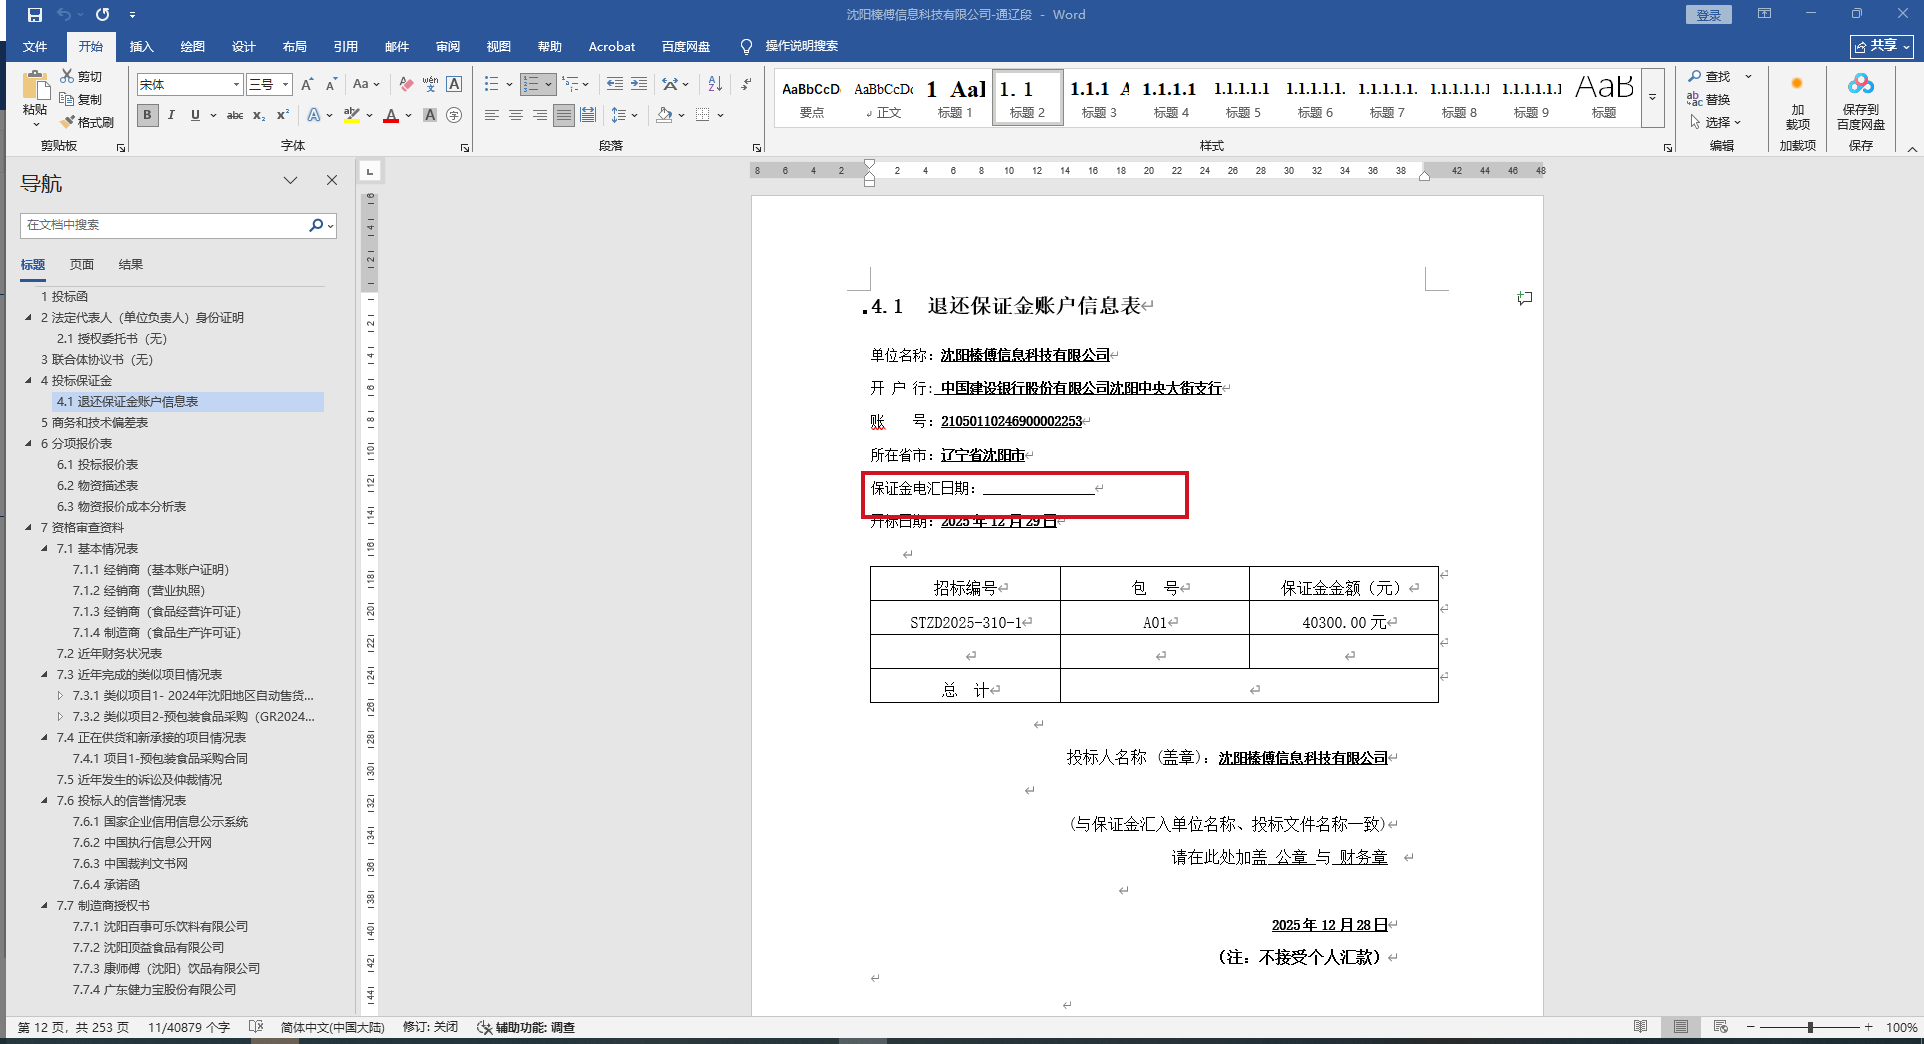The height and width of the screenshot is (1044, 1924).
Task: Click the Format Painter (格式刷) button
Action: coord(87,122)
